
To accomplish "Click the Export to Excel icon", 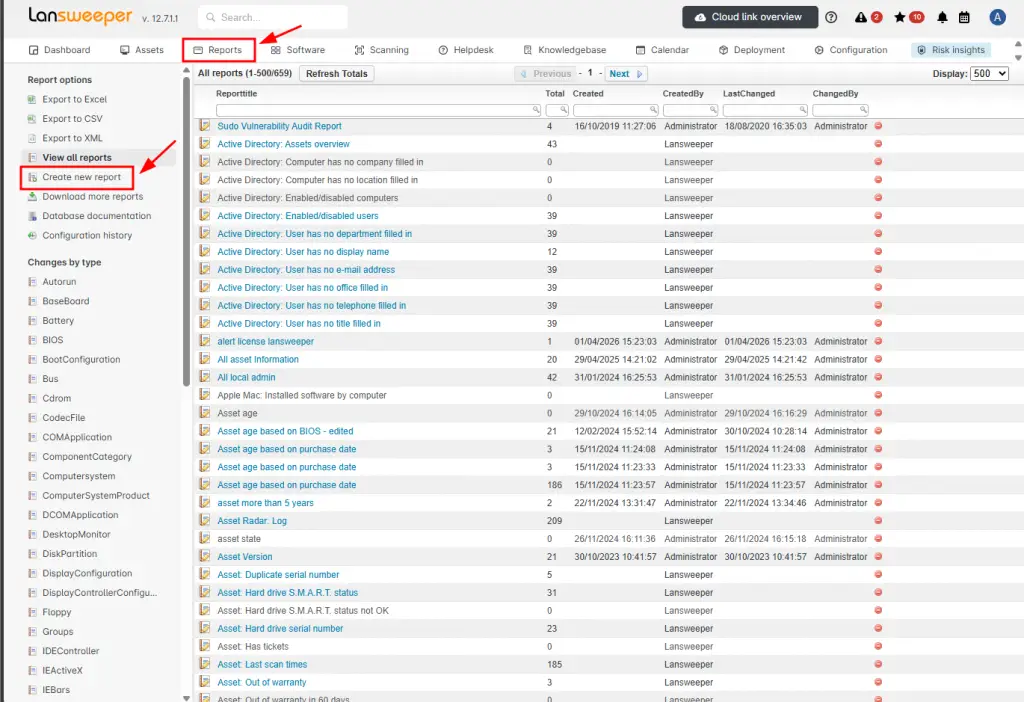I will (32, 99).
